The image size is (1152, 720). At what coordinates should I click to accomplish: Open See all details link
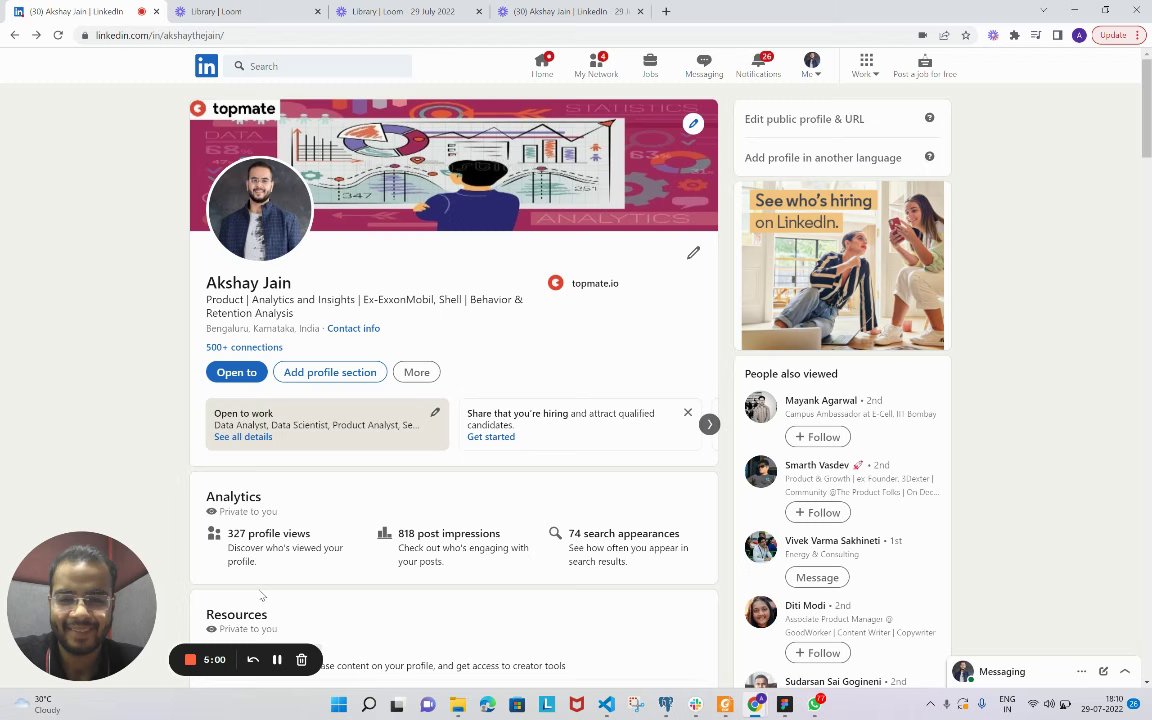click(243, 436)
